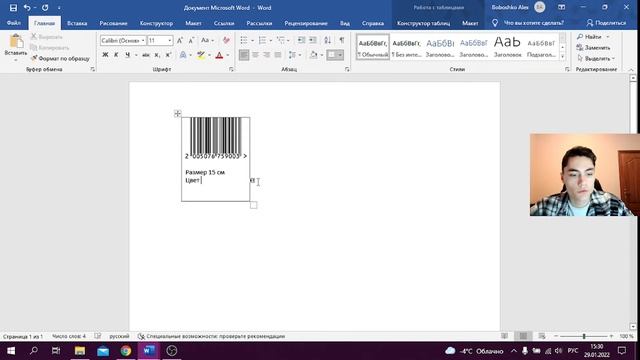Apply strikethrough formatting
The height and width of the screenshot is (360, 640).
[145, 55]
